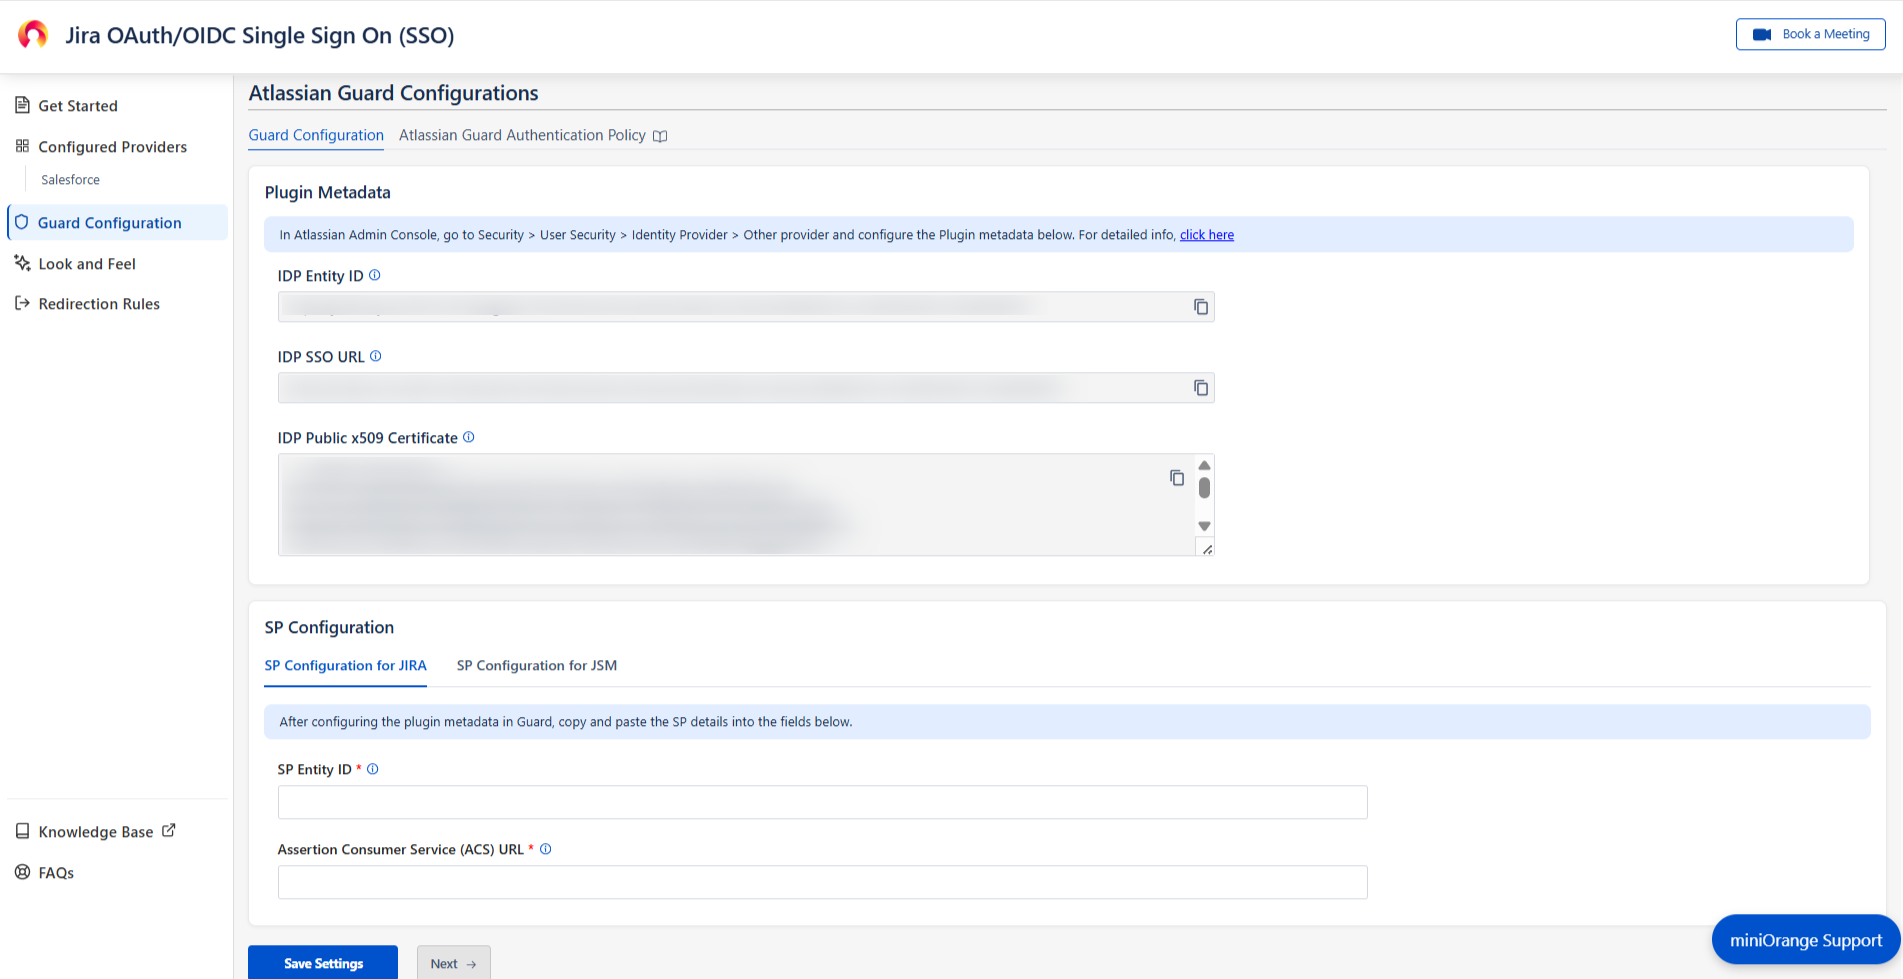Click the certificate box scrollbar thumb
Image resolution: width=1903 pixels, height=979 pixels.
click(1204, 488)
